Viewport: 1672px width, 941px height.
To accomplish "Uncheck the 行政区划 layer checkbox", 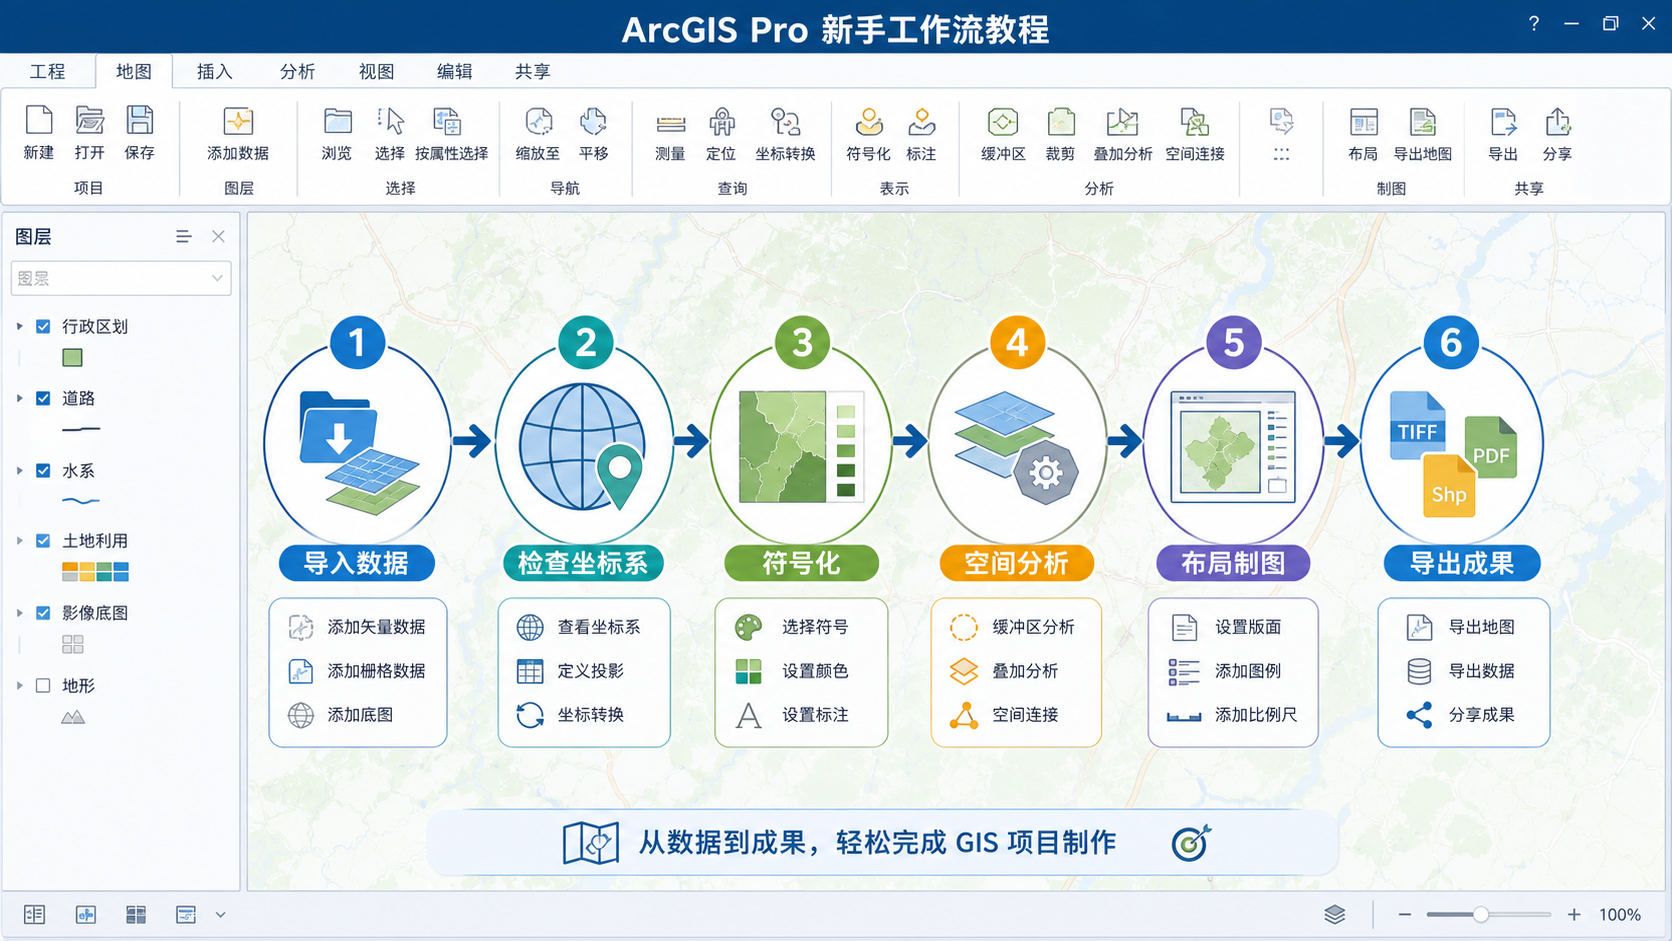I will coord(43,326).
